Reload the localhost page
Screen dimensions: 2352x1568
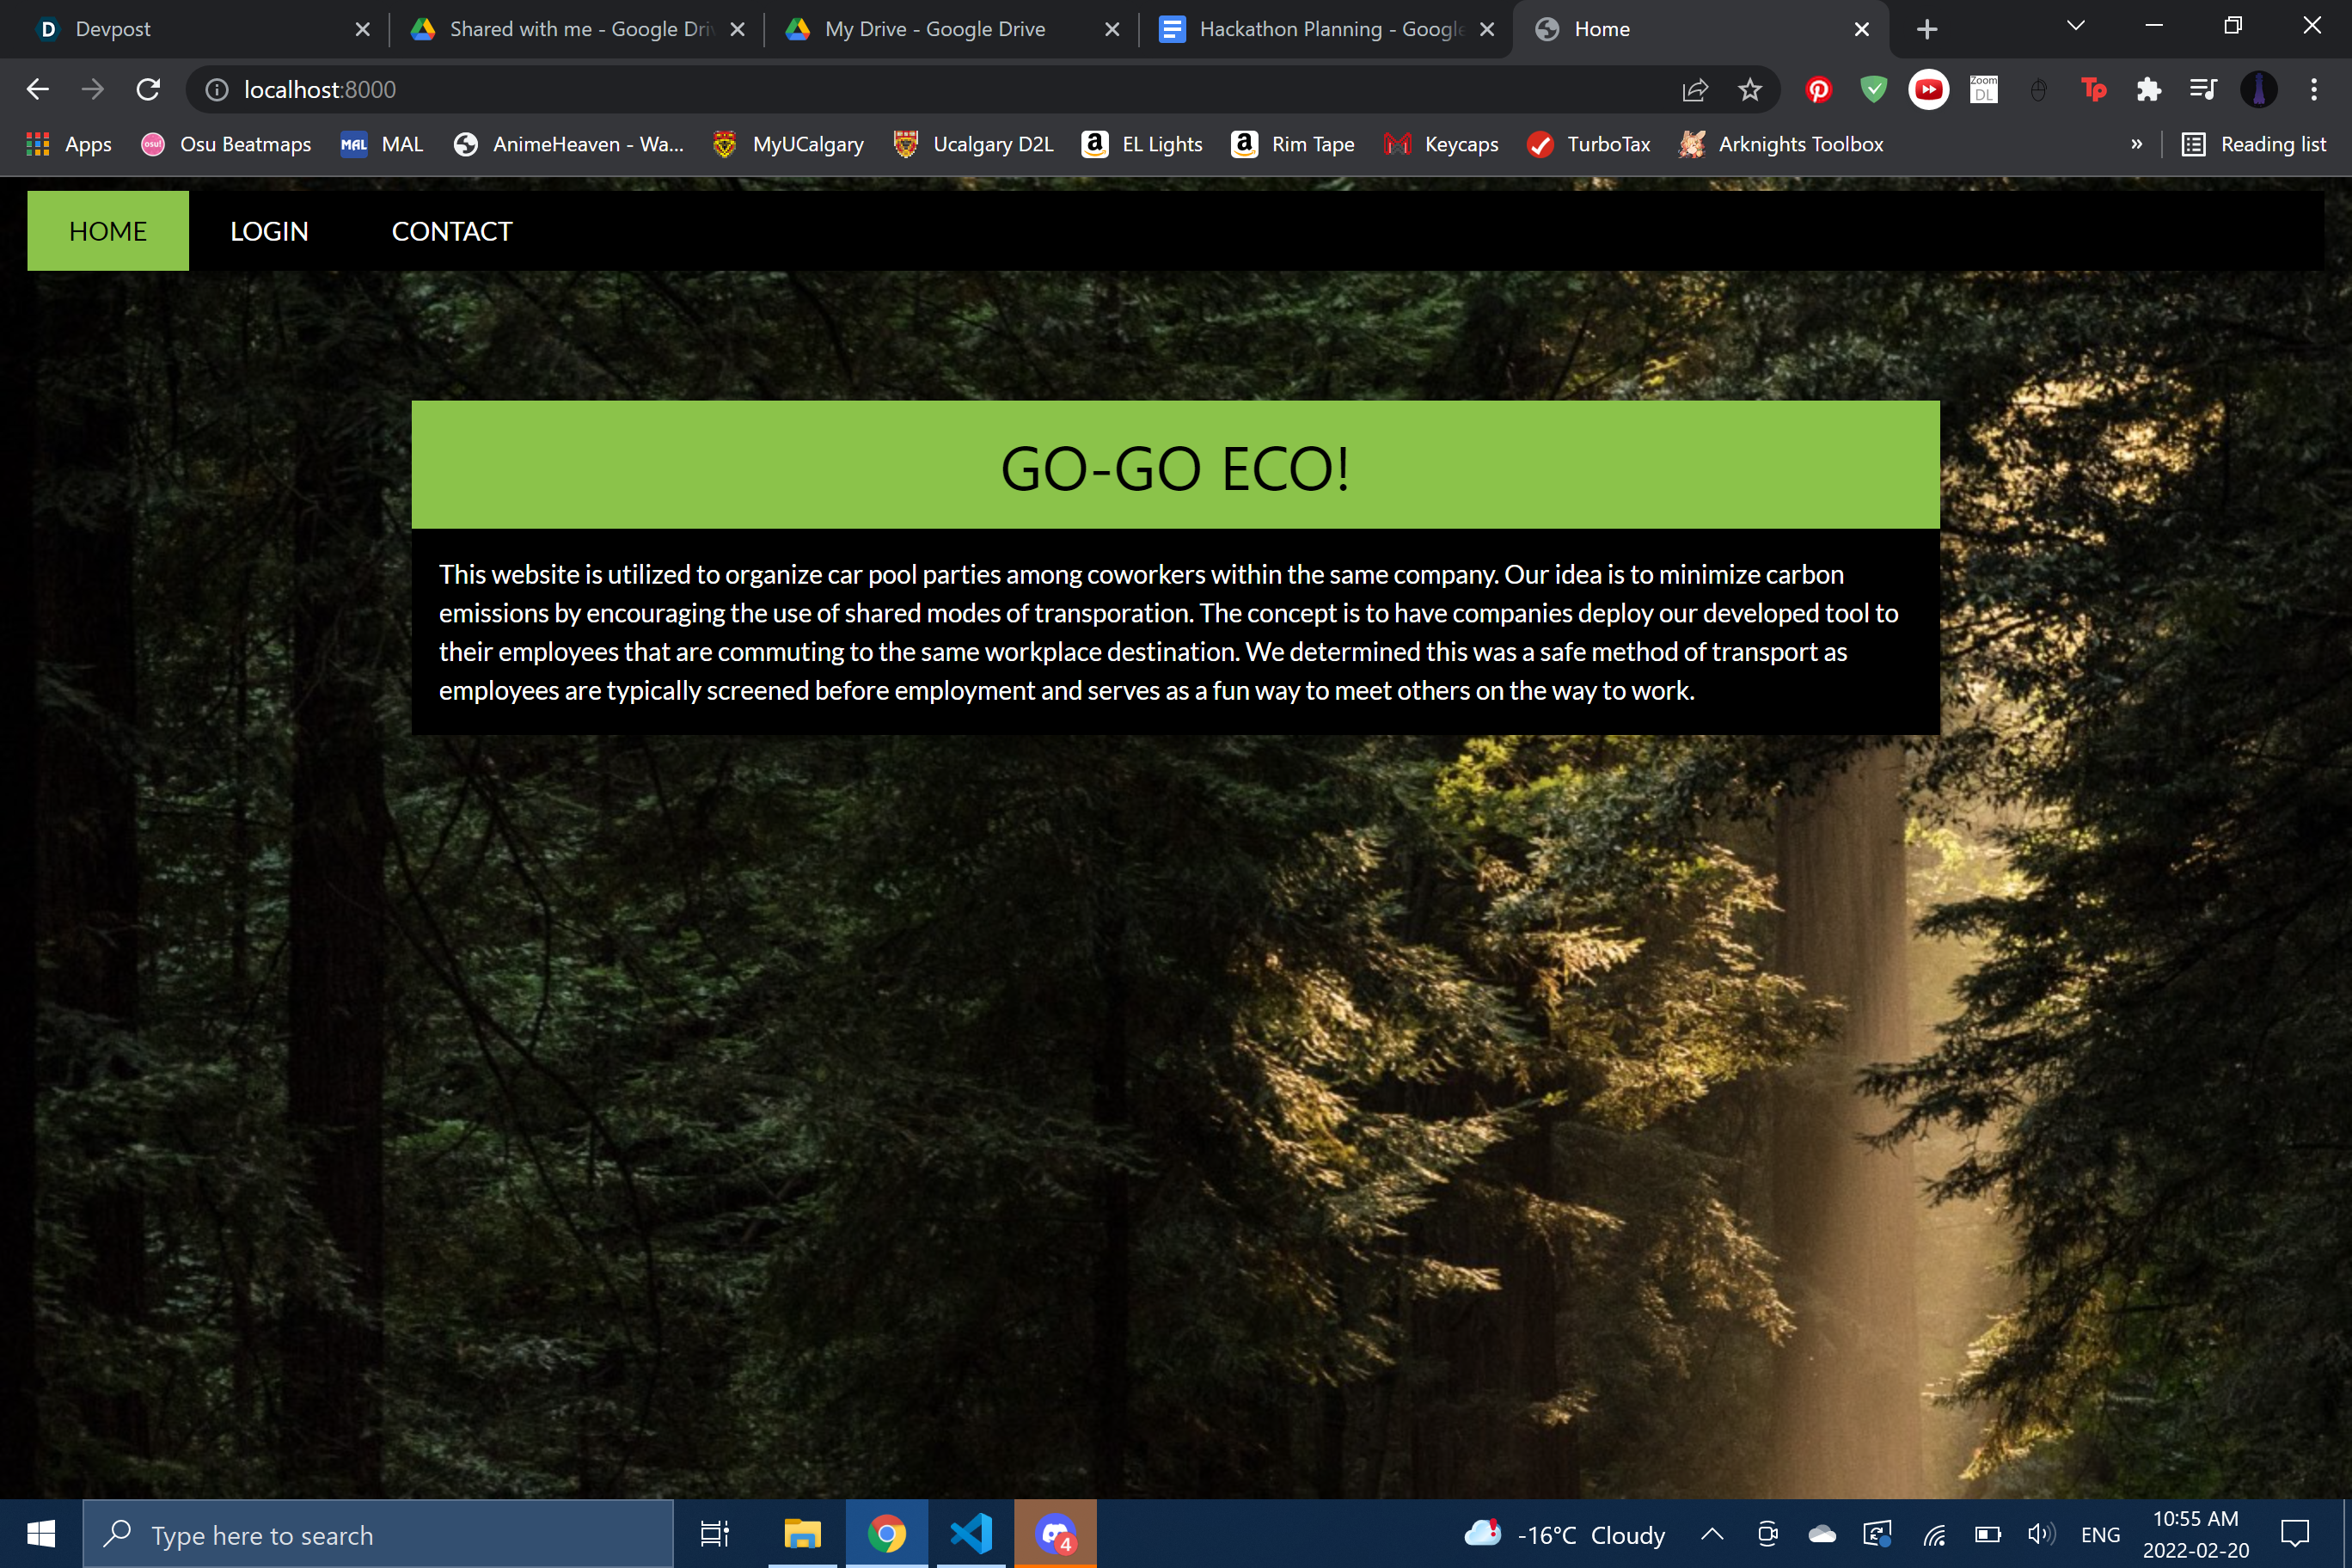coord(148,90)
